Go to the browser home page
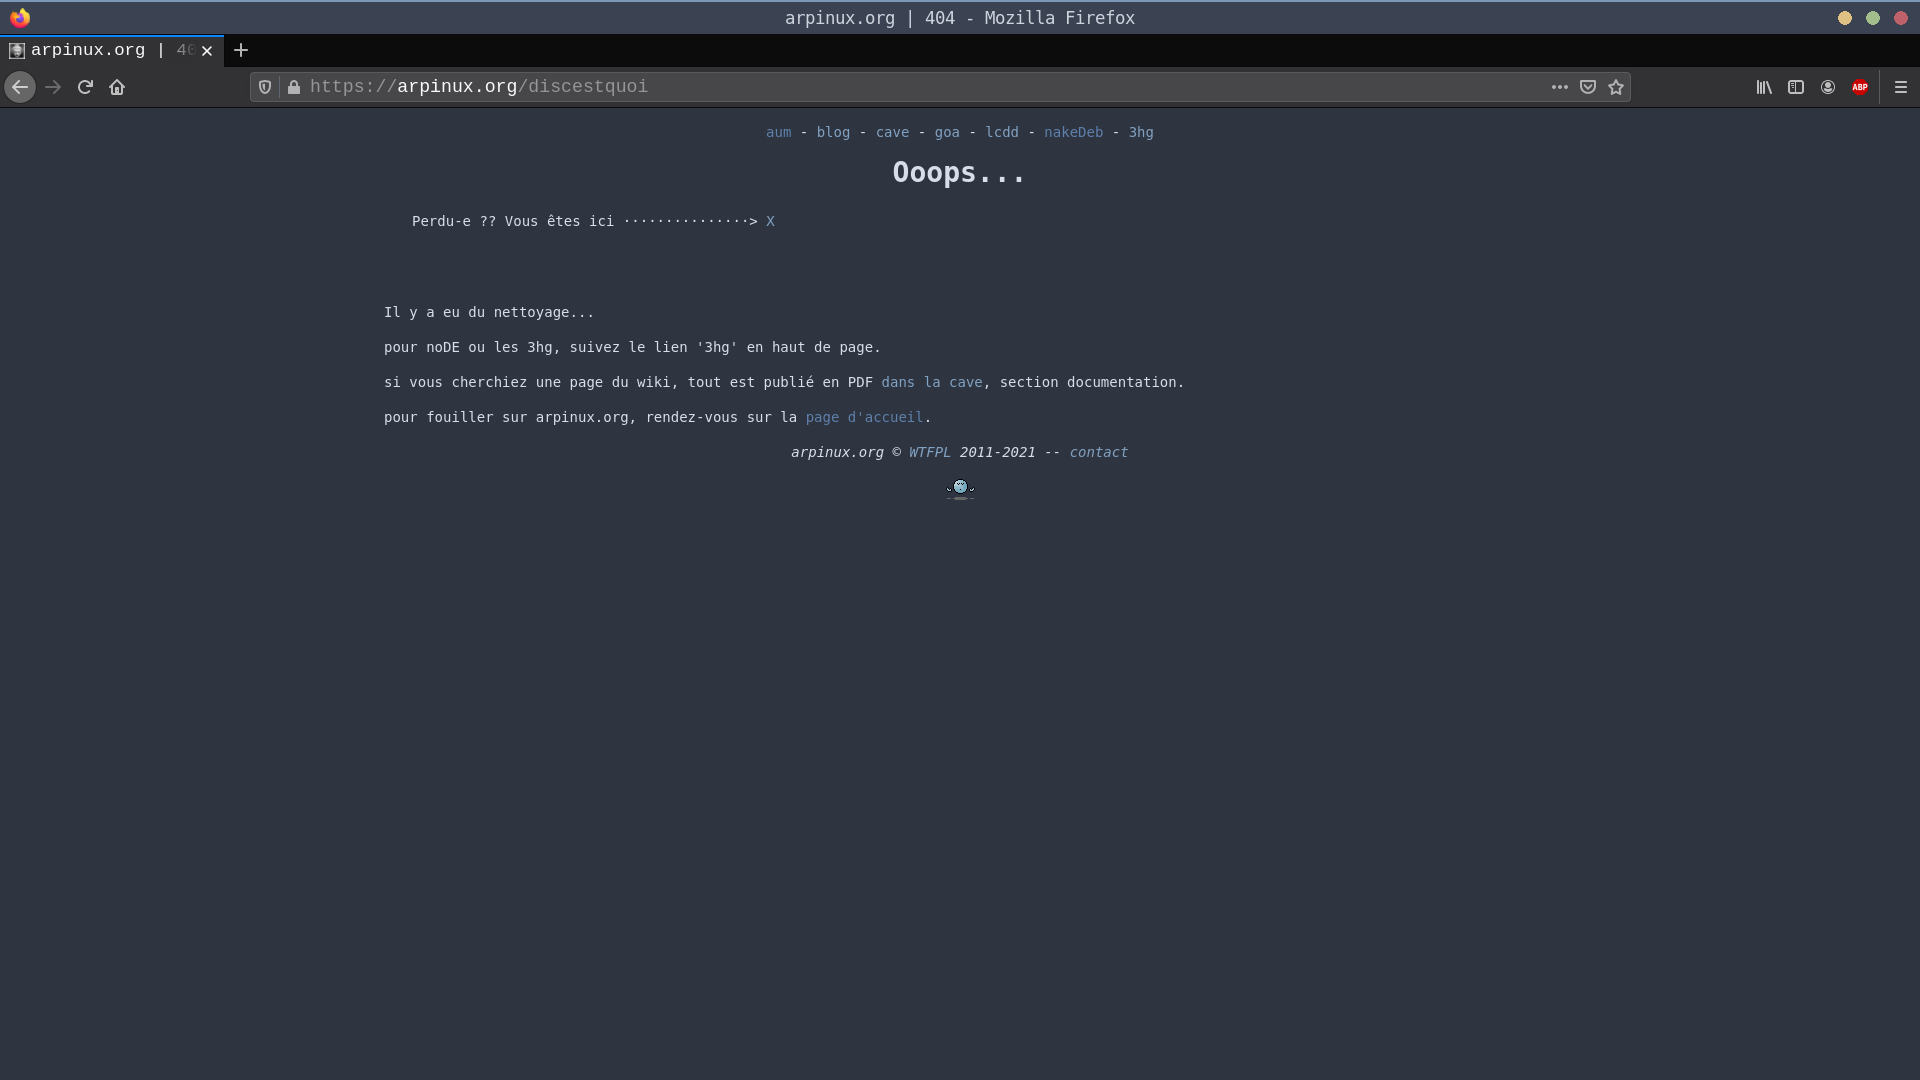The width and height of the screenshot is (1920, 1080). click(x=117, y=87)
